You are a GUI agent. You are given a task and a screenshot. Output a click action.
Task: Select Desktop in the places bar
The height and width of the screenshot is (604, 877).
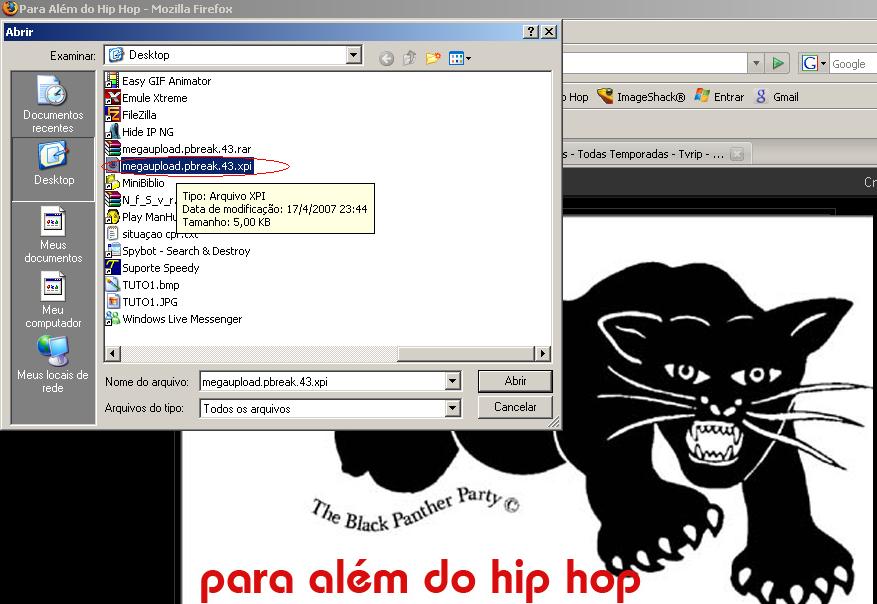tap(53, 169)
